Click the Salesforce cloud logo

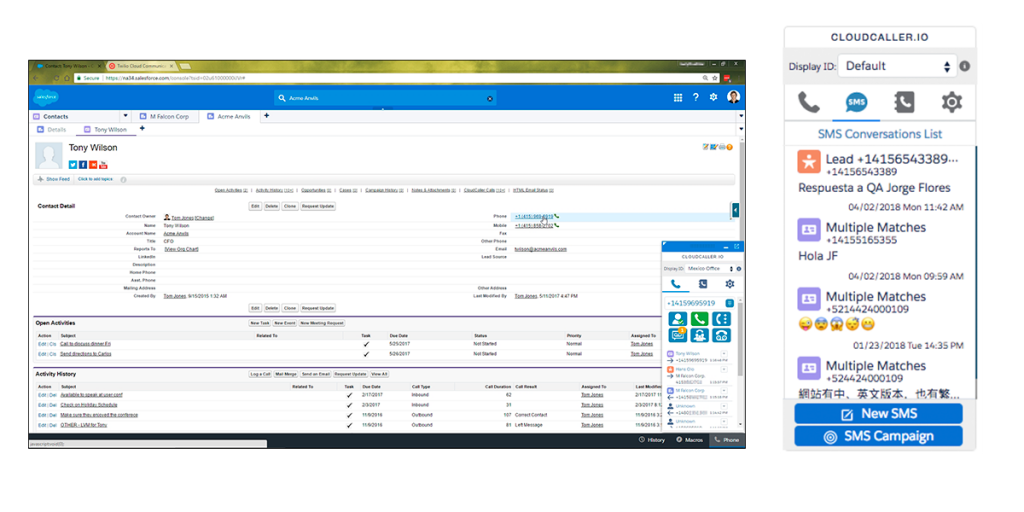click(x=46, y=97)
